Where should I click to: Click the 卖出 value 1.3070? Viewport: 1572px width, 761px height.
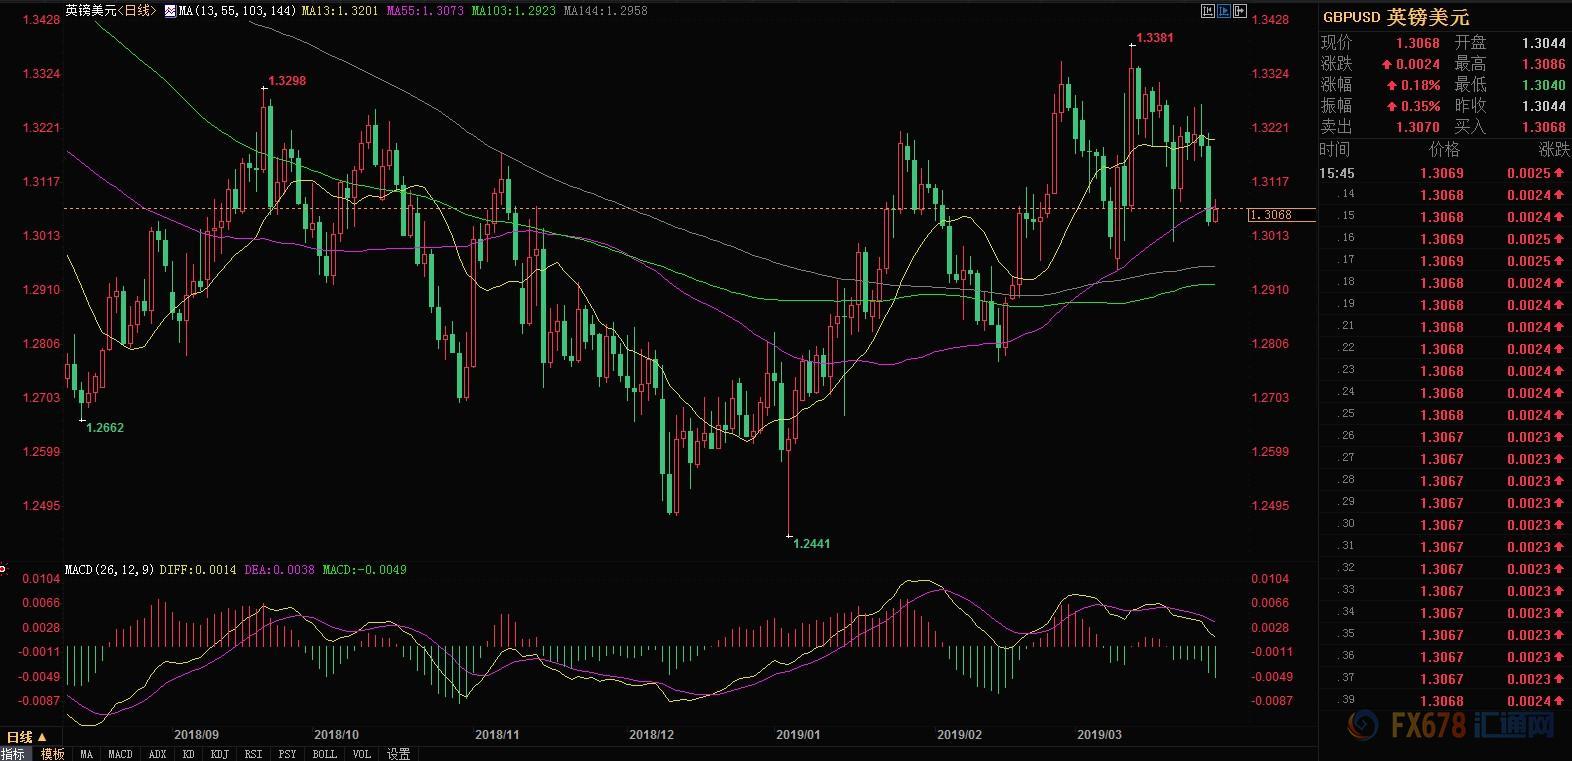pos(1417,127)
